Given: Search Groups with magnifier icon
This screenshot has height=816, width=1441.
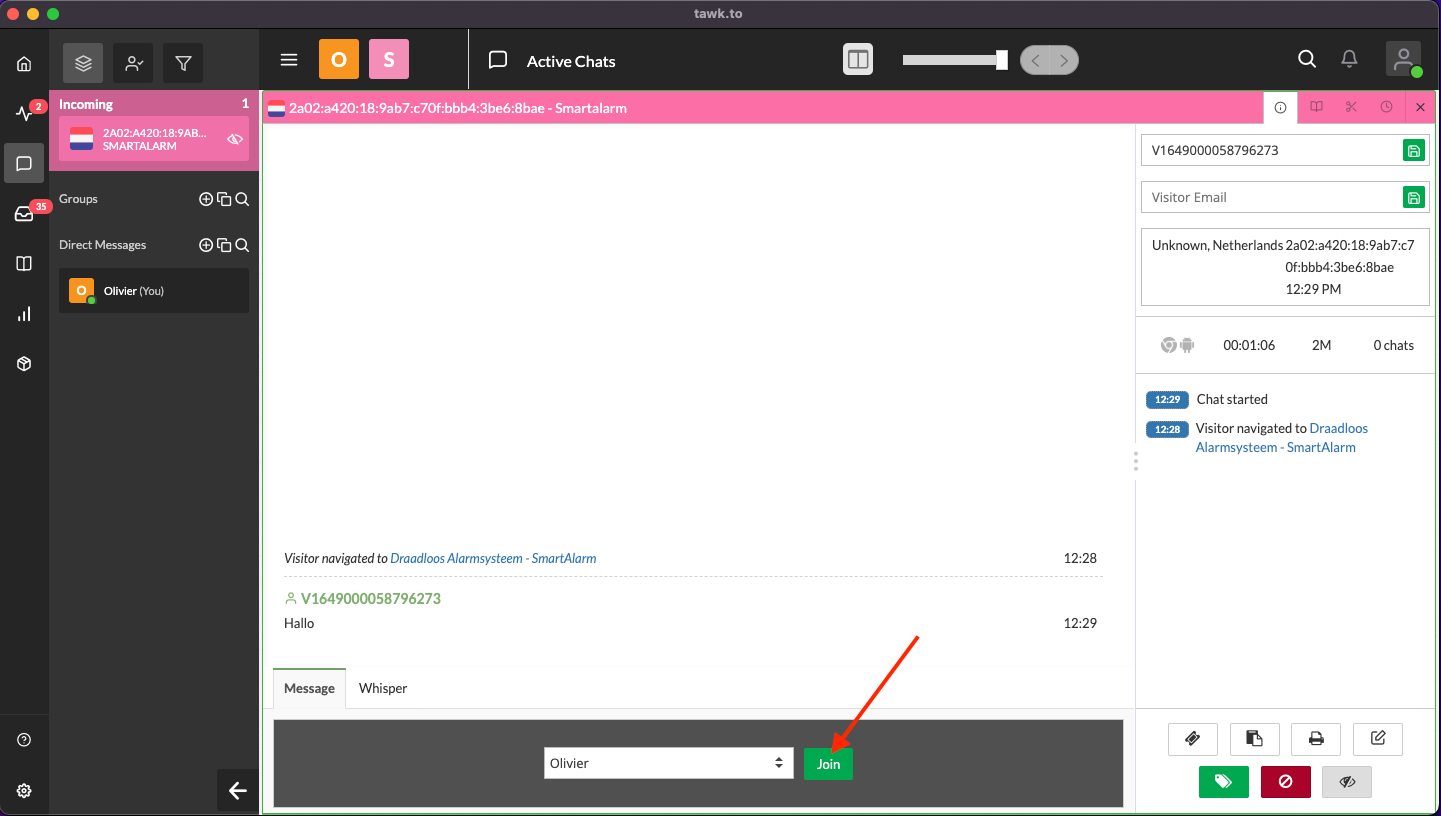Looking at the screenshot, I should [x=242, y=199].
